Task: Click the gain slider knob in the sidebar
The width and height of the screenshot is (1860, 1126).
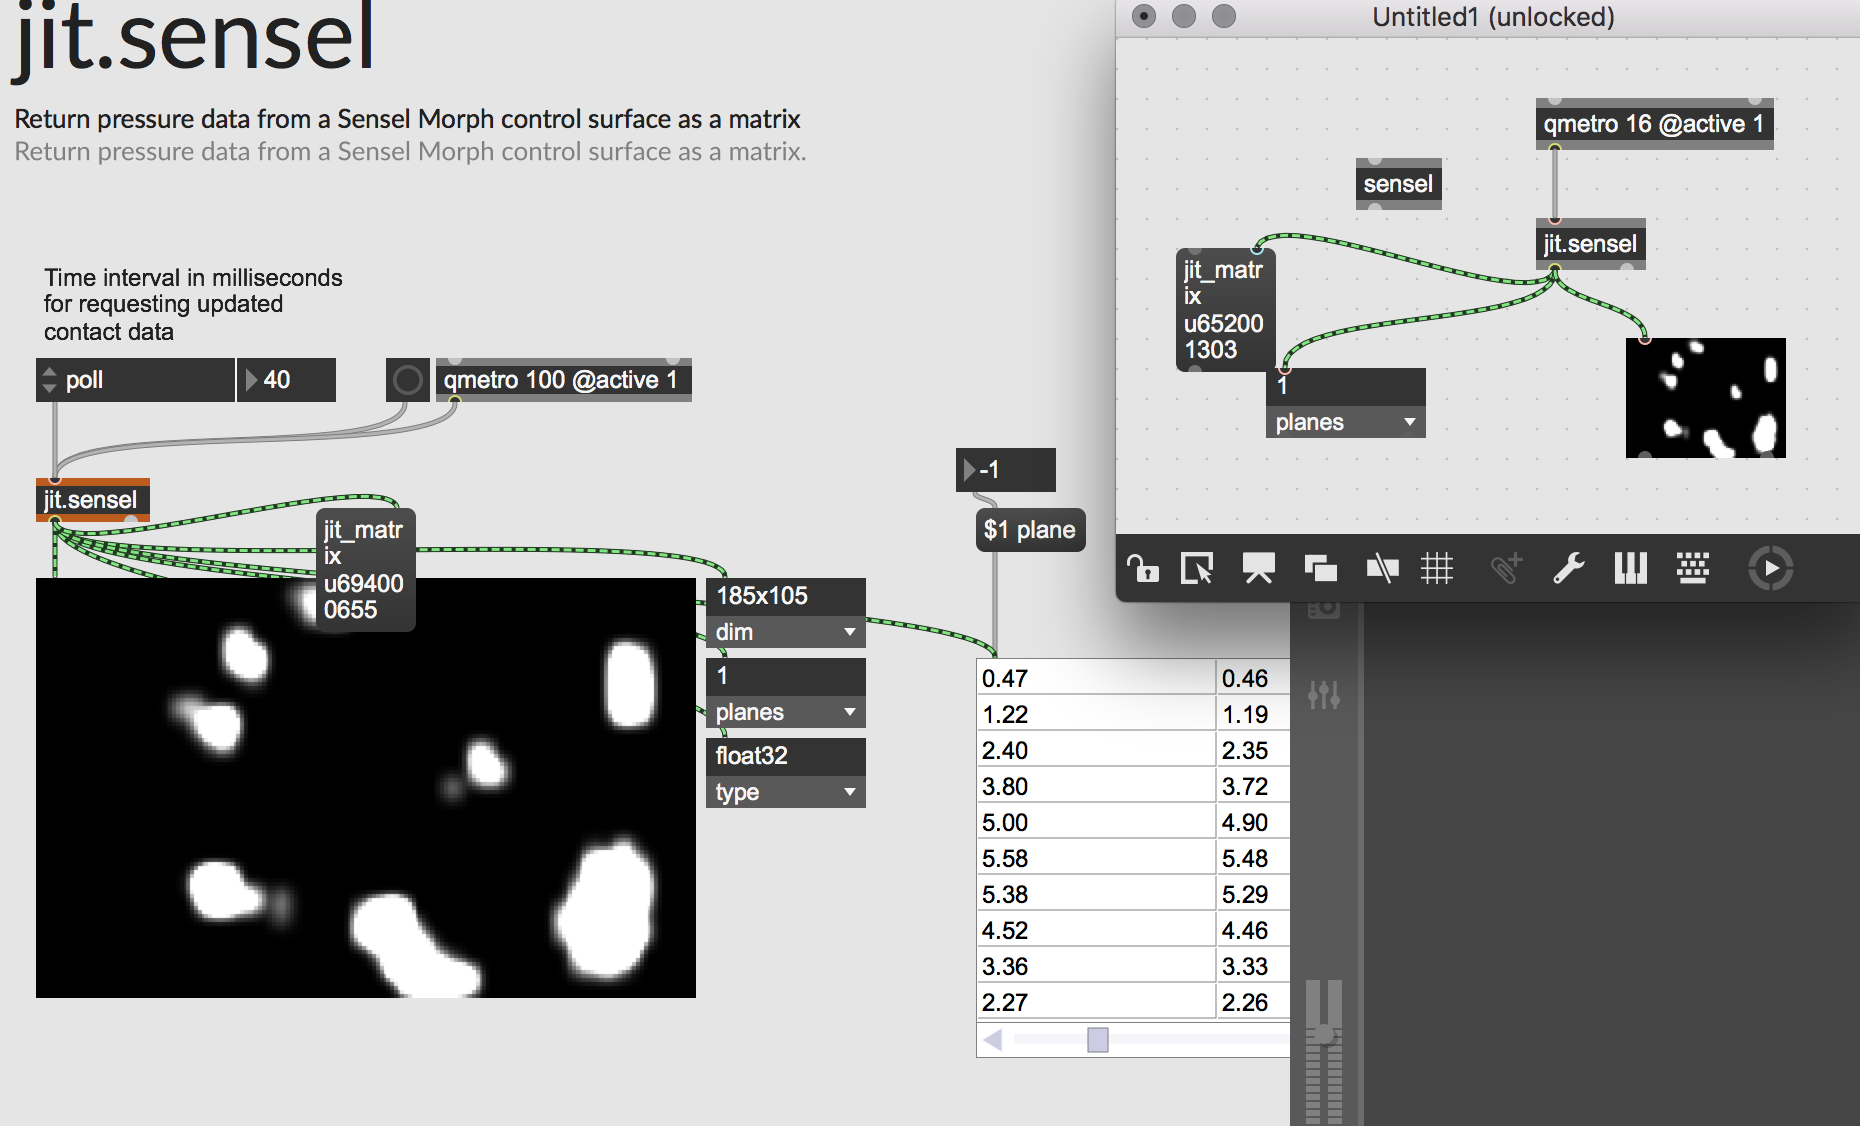Action: click(x=1324, y=1034)
